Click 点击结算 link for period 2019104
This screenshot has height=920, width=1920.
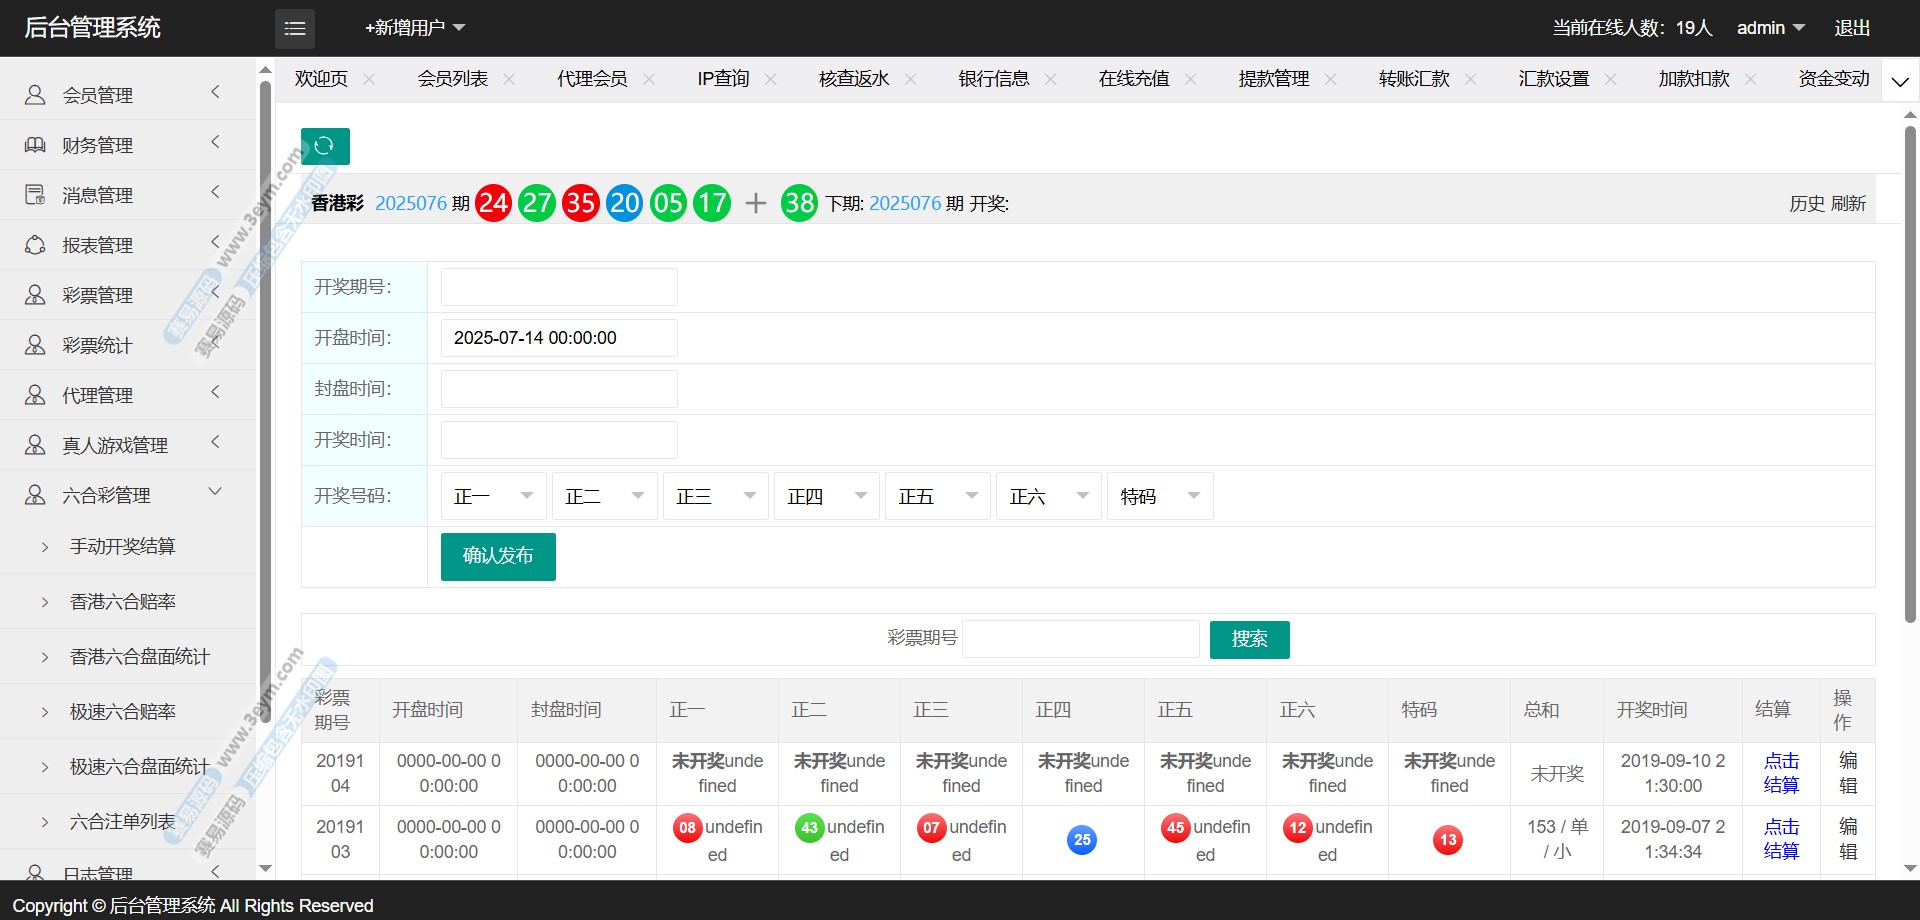1781,773
